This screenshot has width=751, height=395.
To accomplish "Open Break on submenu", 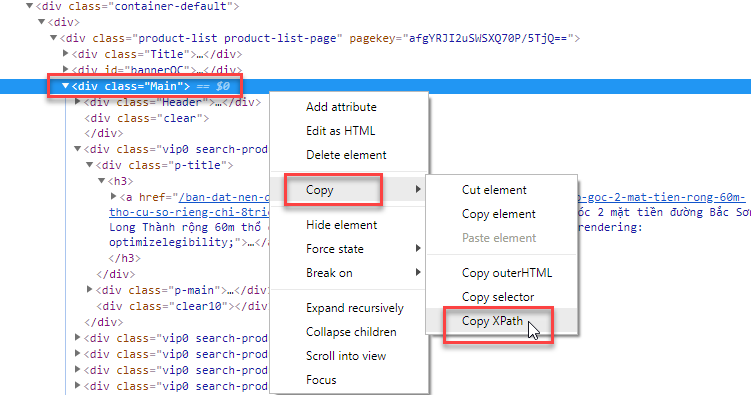I will pos(329,273).
